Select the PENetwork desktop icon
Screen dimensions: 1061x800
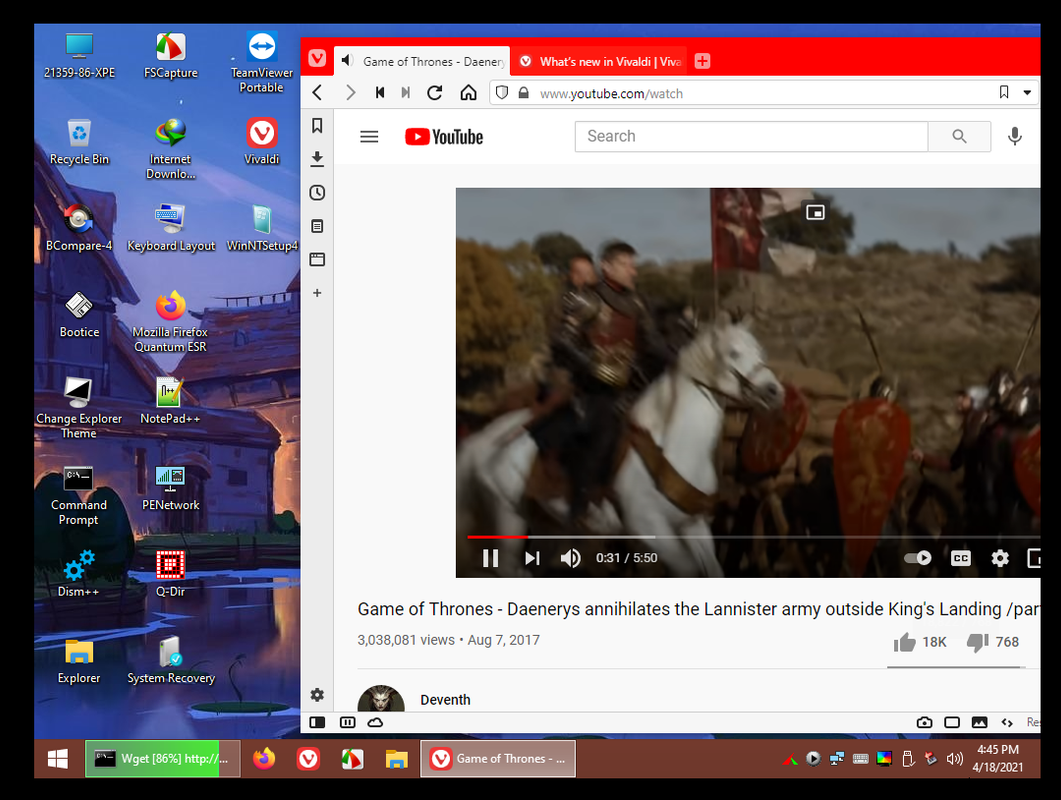point(170,487)
